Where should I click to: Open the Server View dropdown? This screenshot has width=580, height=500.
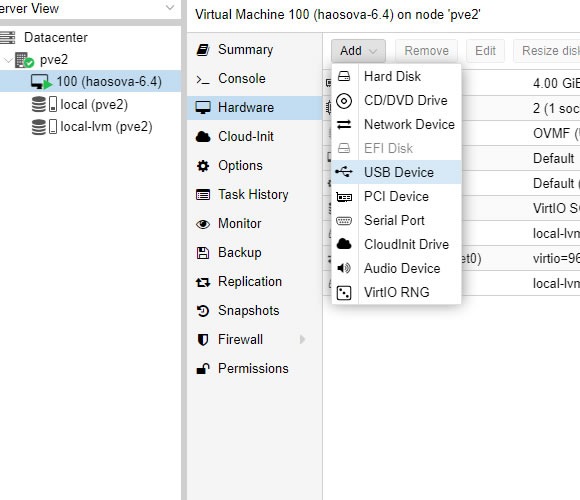pos(170,7)
